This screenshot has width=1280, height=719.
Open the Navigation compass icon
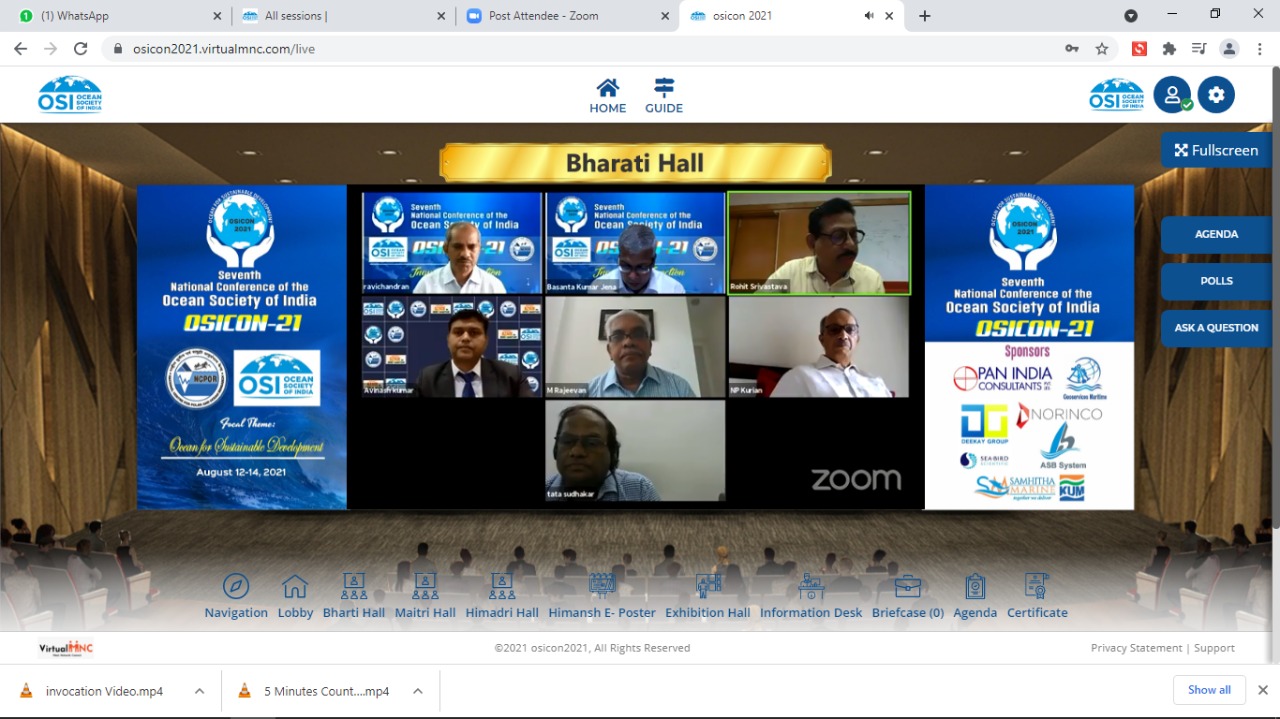236,587
